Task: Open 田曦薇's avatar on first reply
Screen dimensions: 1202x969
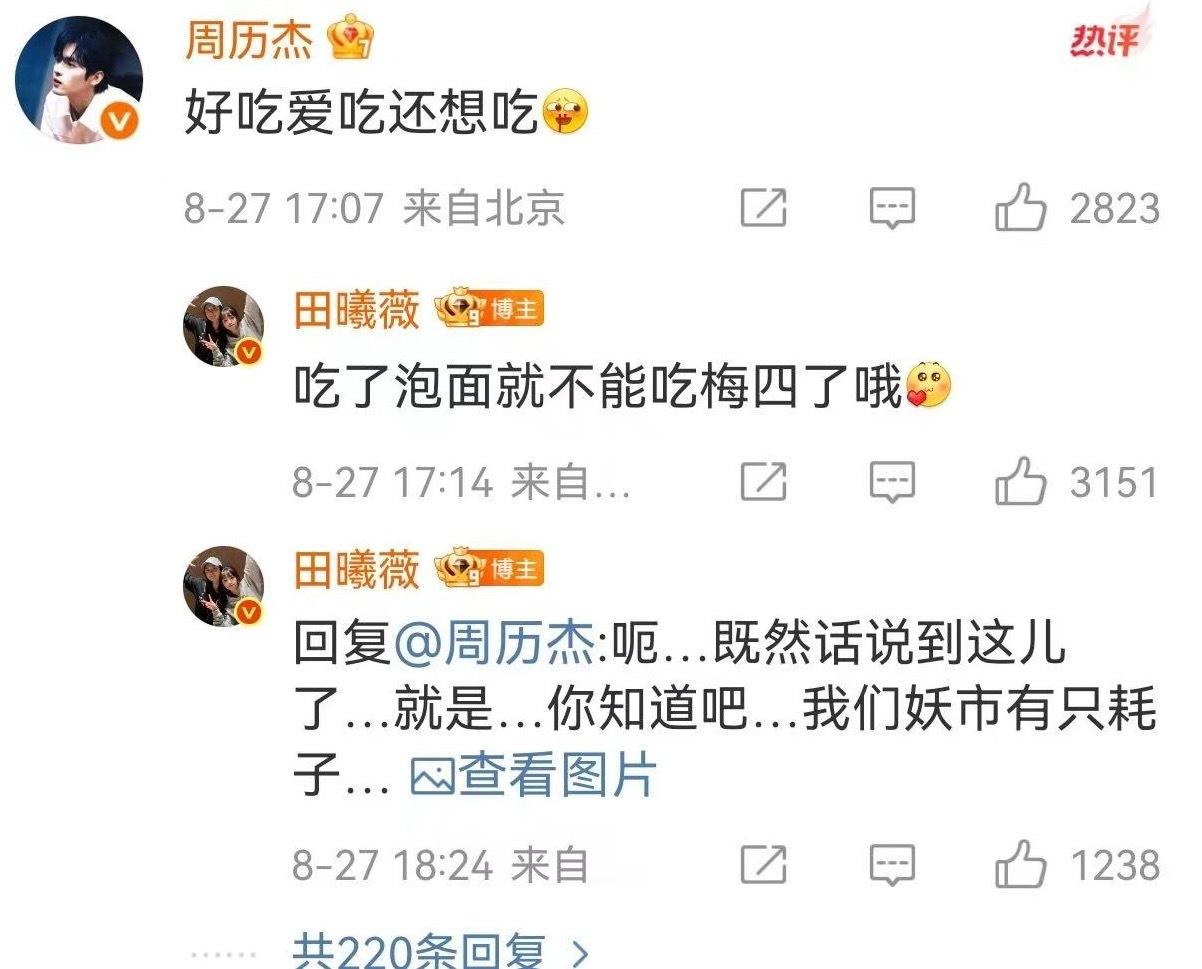Action: (223, 327)
